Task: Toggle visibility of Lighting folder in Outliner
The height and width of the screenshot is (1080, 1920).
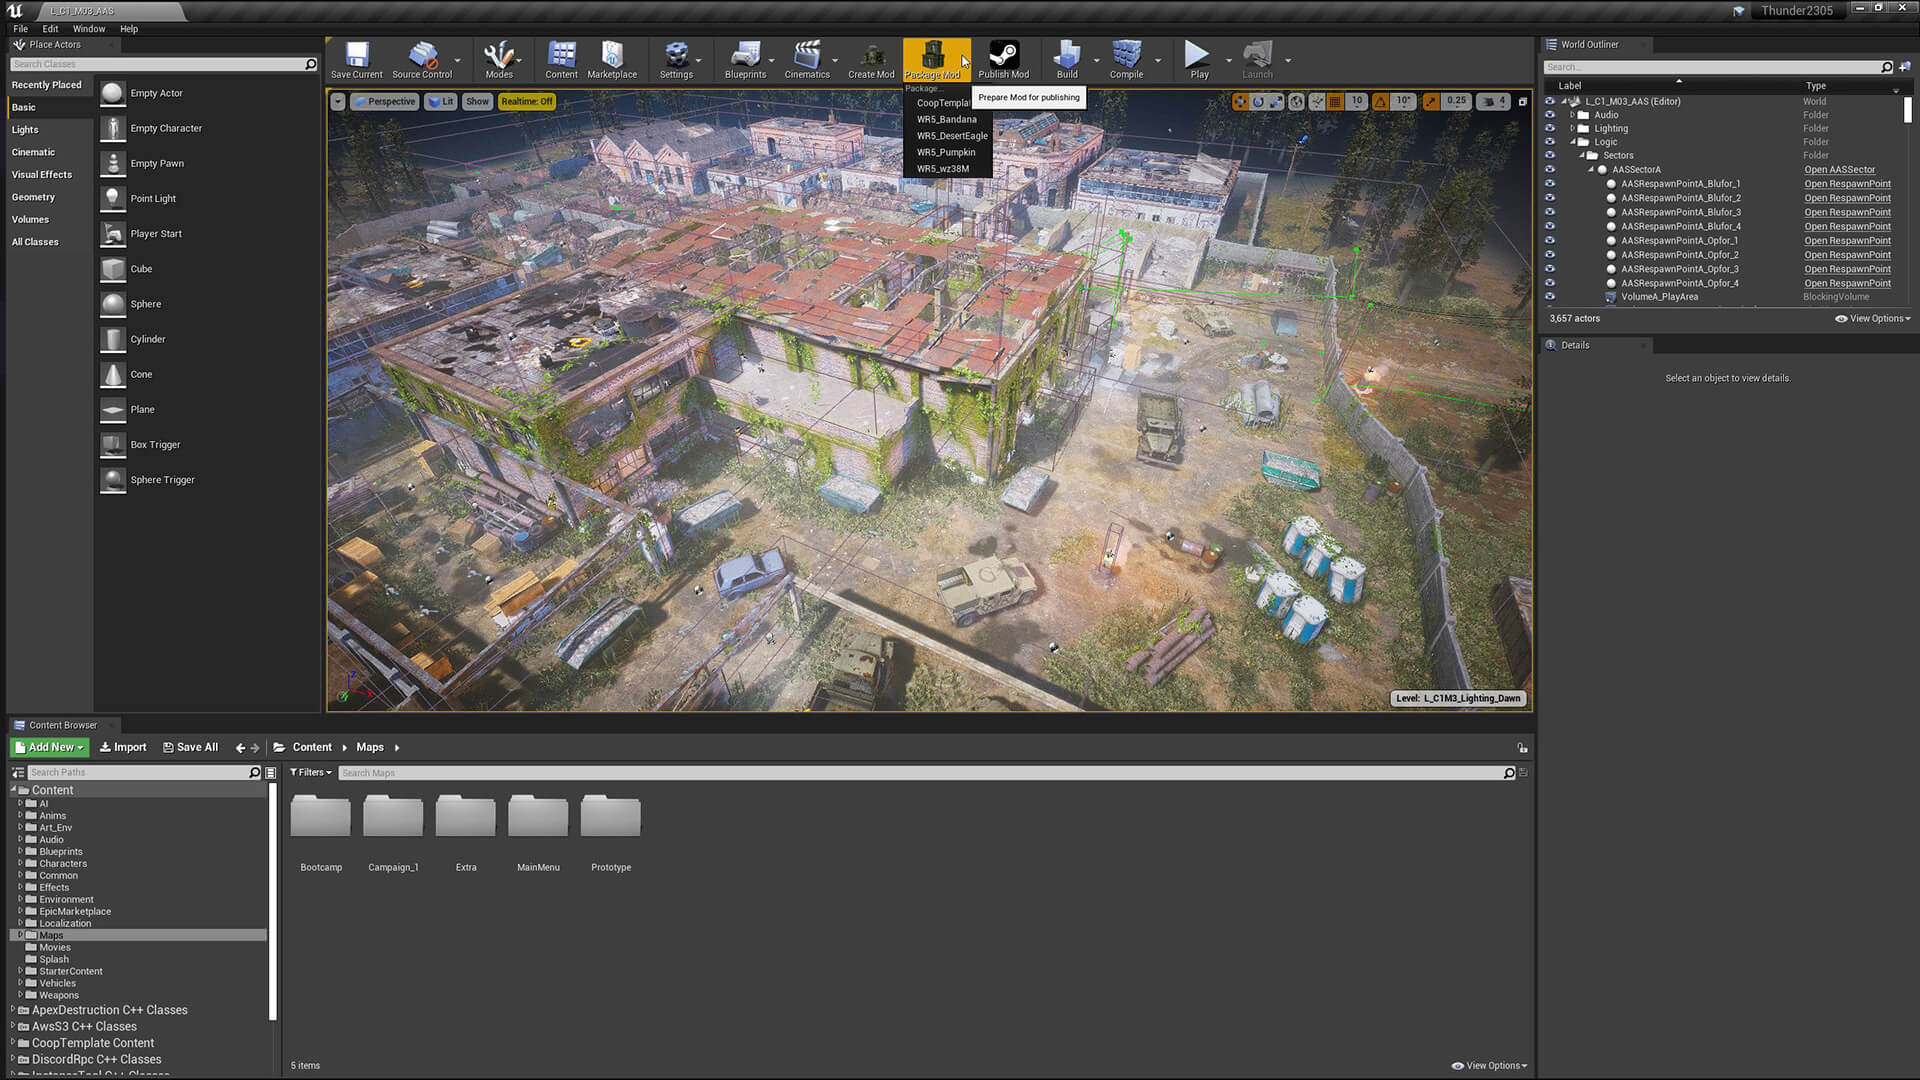Action: click(x=1550, y=128)
